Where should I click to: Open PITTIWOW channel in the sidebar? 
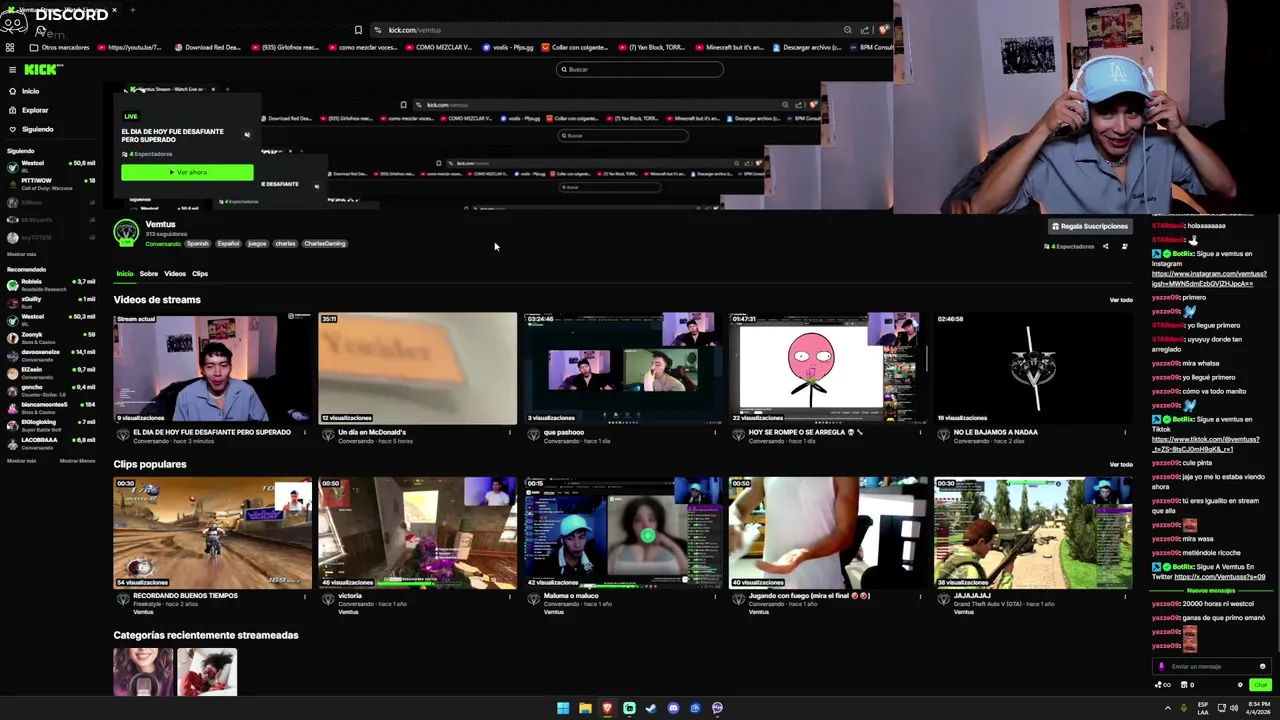click(50, 183)
